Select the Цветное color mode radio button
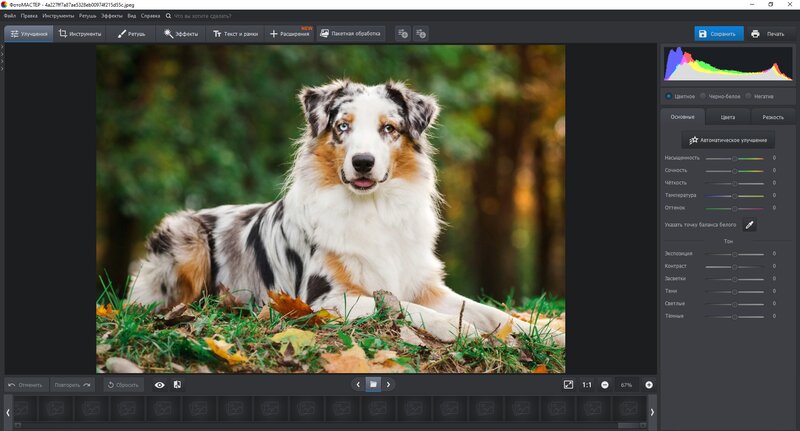 [669, 96]
